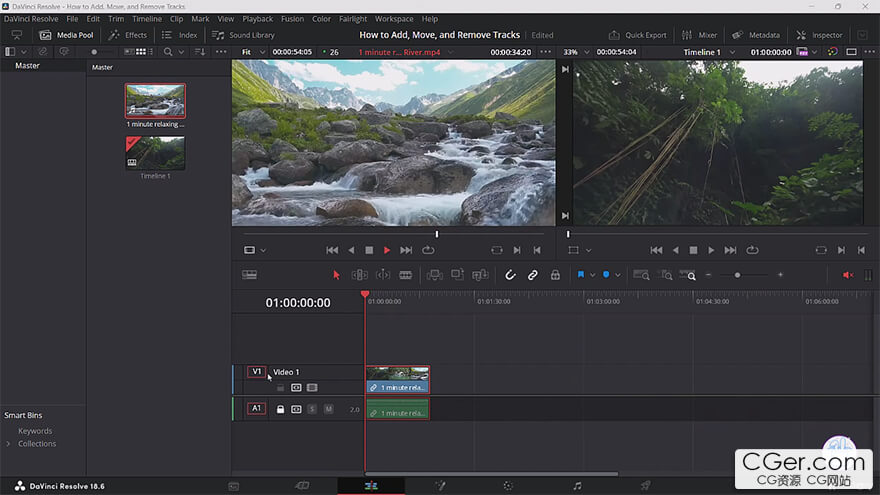Toggle the Snapping magnet icon
This screenshot has height=495, width=880.
(x=510, y=275)
